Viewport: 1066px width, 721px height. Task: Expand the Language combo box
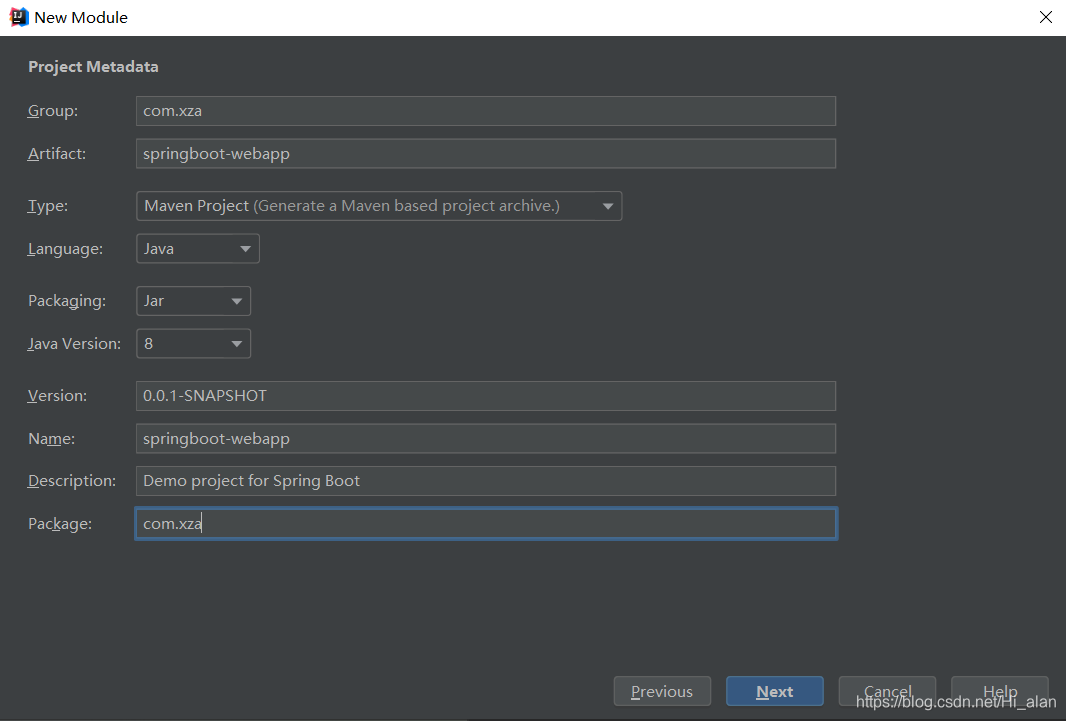197,249
